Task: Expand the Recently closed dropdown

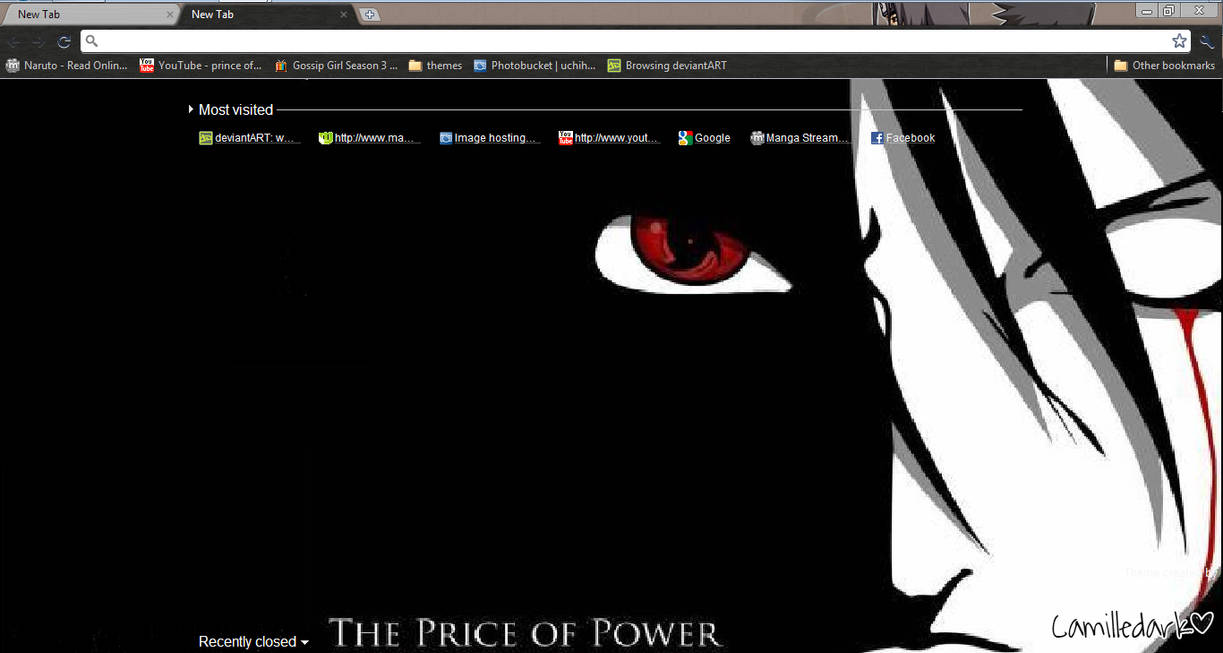Action: (x=253, y=642)
